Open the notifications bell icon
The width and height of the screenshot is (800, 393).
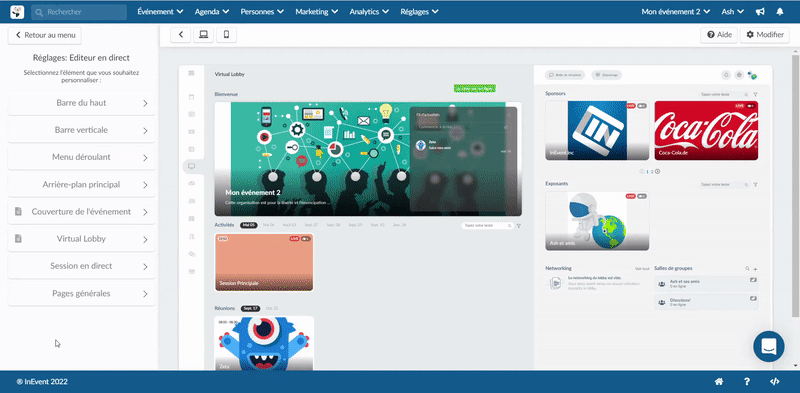(780, 11)
